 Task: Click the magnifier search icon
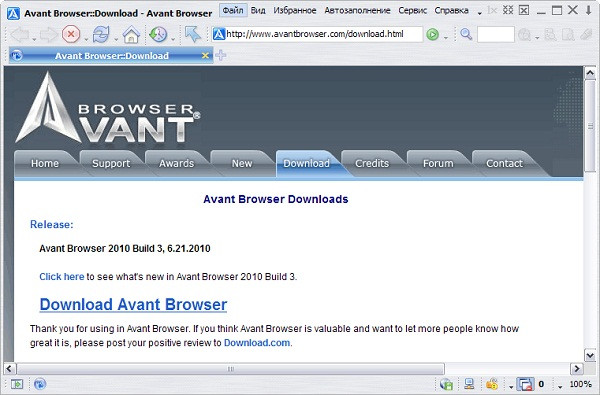(x=466, y=34)
